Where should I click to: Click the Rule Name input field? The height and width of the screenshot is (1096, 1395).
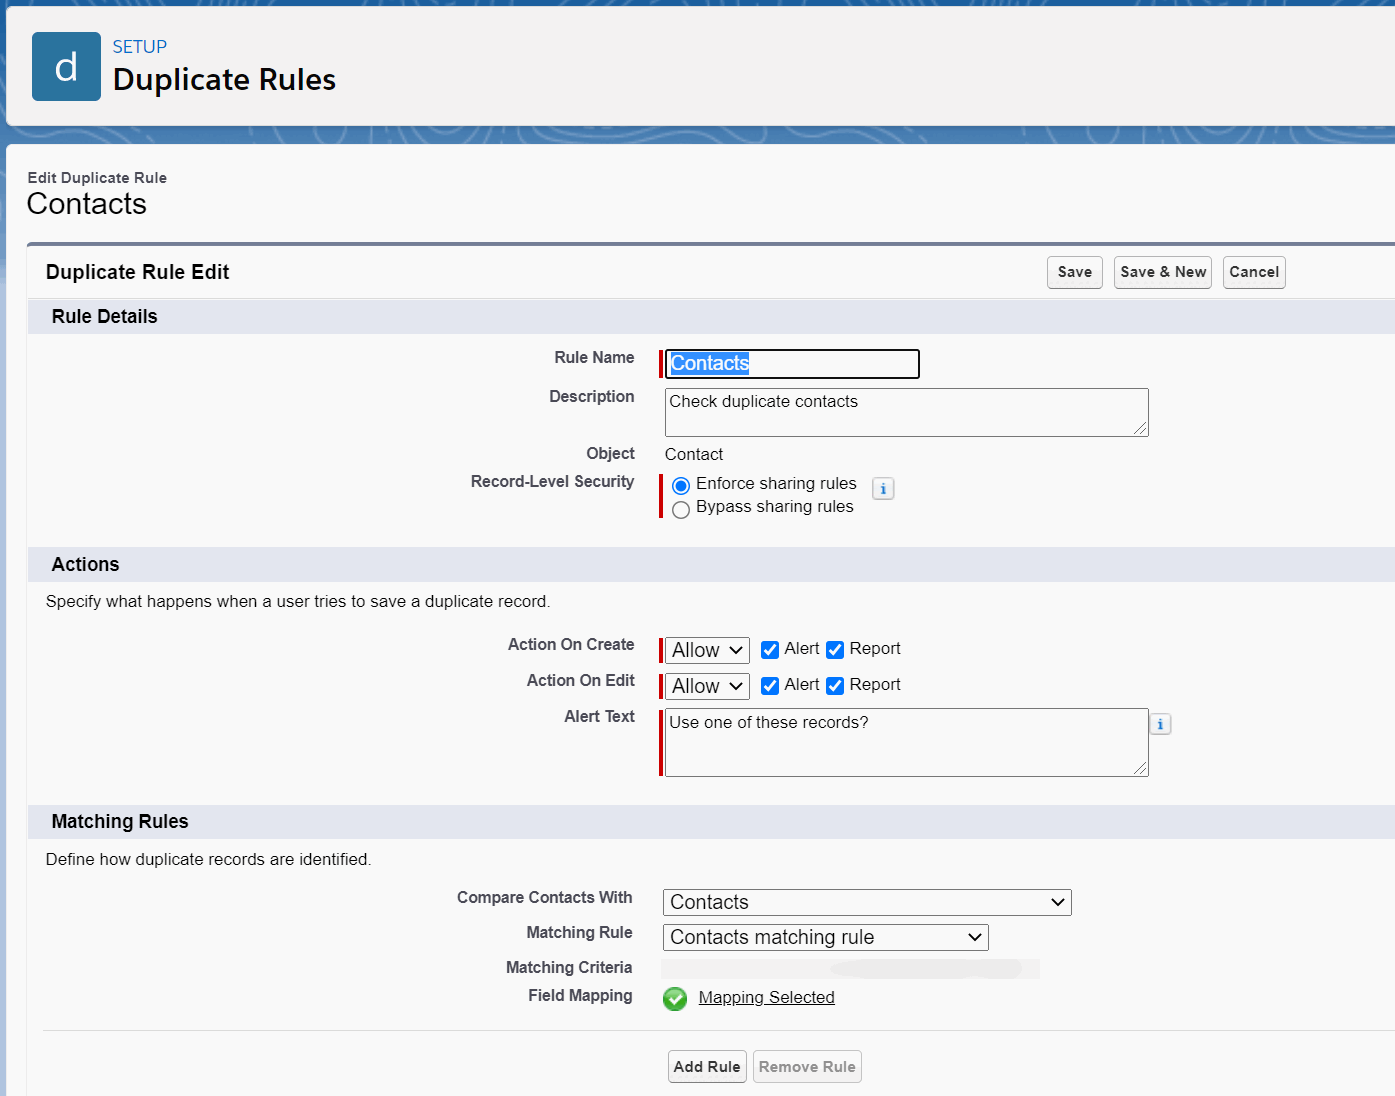[791, 364]
